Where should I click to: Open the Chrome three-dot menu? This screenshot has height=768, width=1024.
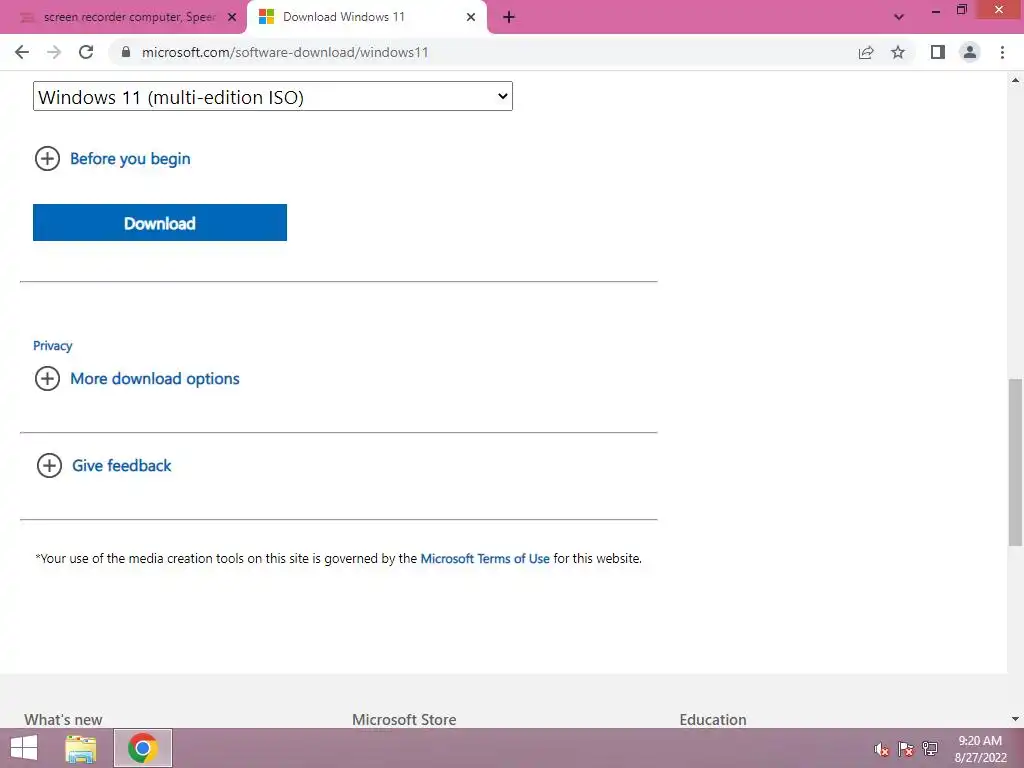point(1002,52)
